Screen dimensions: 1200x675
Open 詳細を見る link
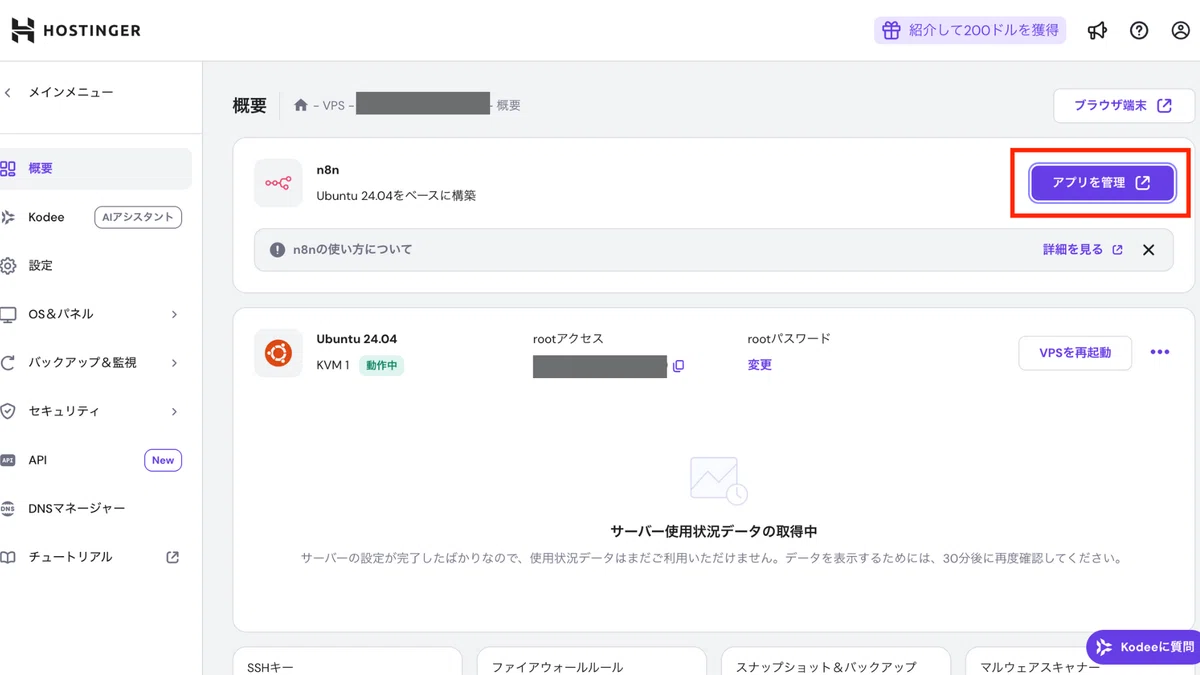(x=1083, y=250)
